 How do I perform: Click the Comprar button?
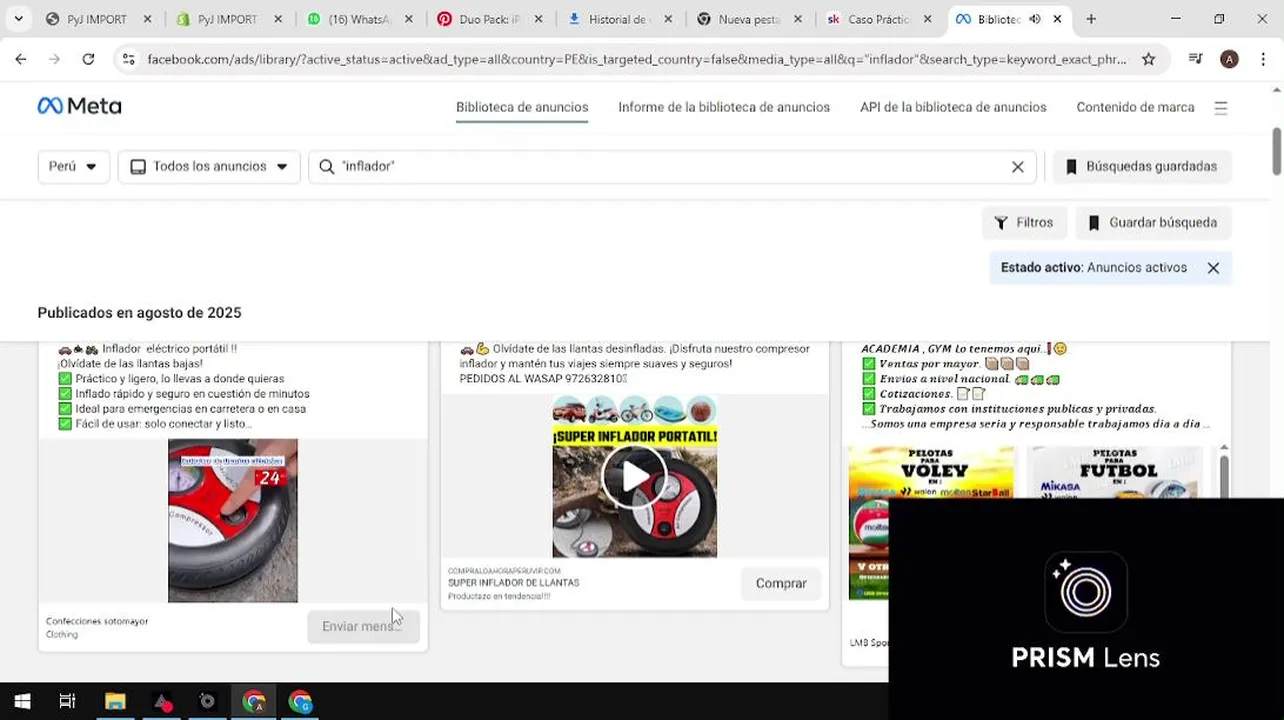click(x=781, y=583)
